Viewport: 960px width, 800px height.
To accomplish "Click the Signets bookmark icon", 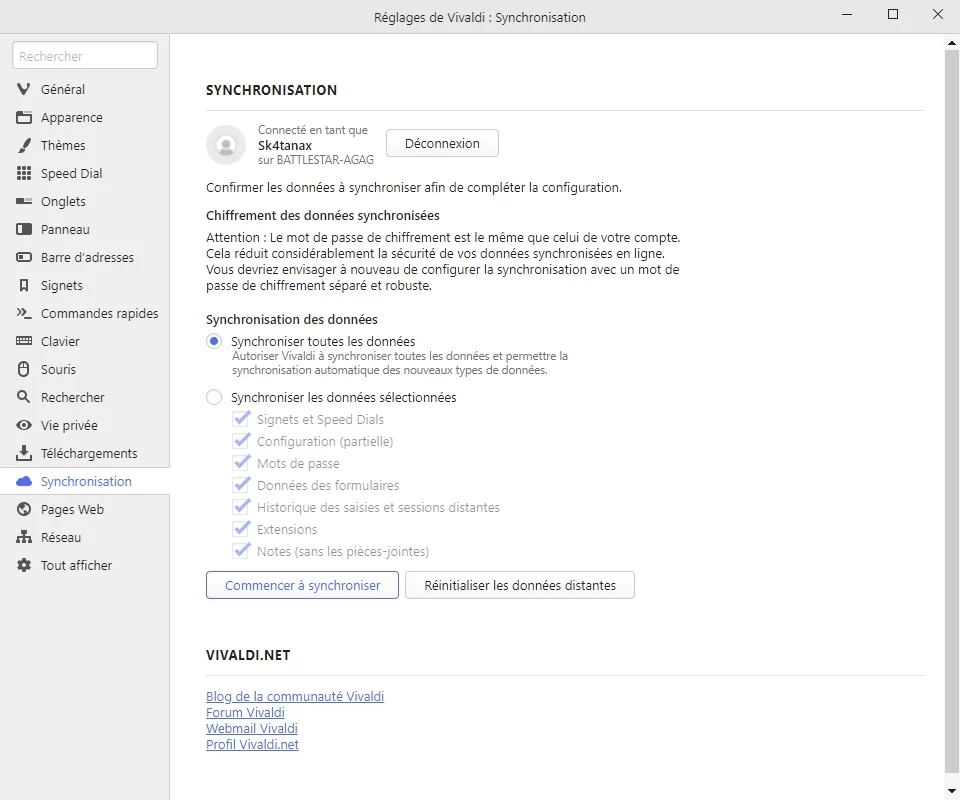I will (23, 286).
